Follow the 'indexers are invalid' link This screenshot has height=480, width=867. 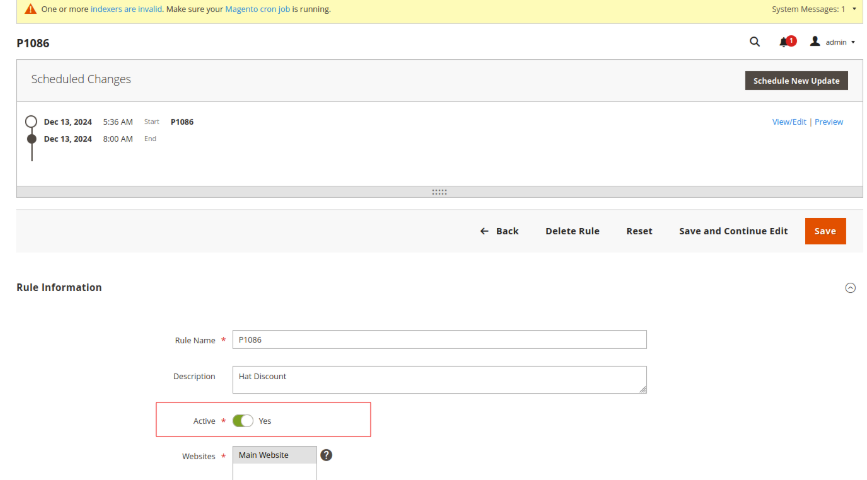coord(126,9)
